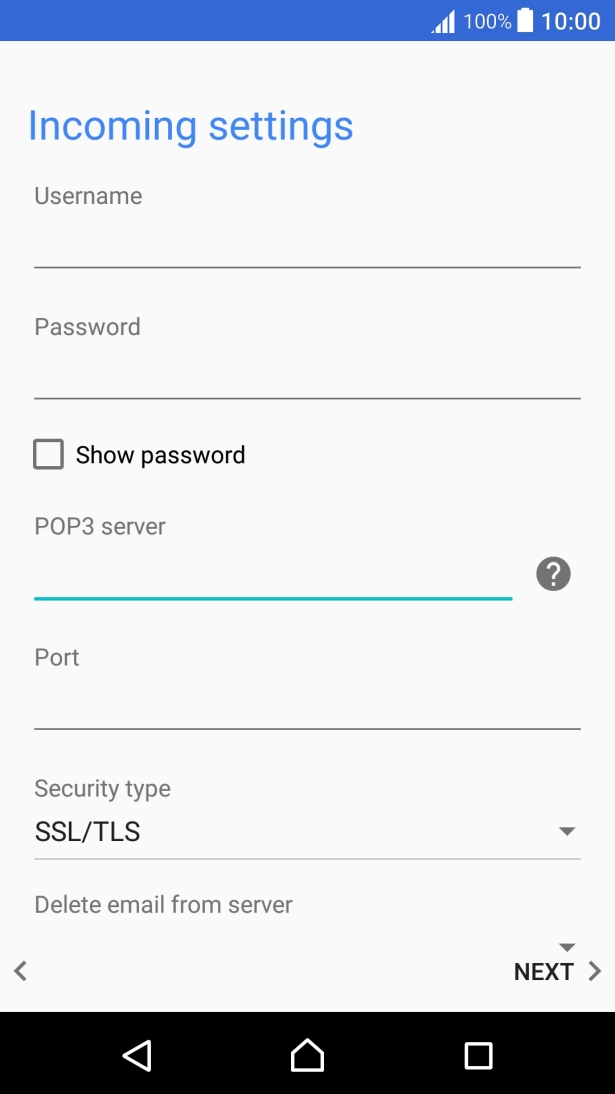Tap the right chevron beside NEXT
The height and width of the screenshot is (1094, 615).
595,971
